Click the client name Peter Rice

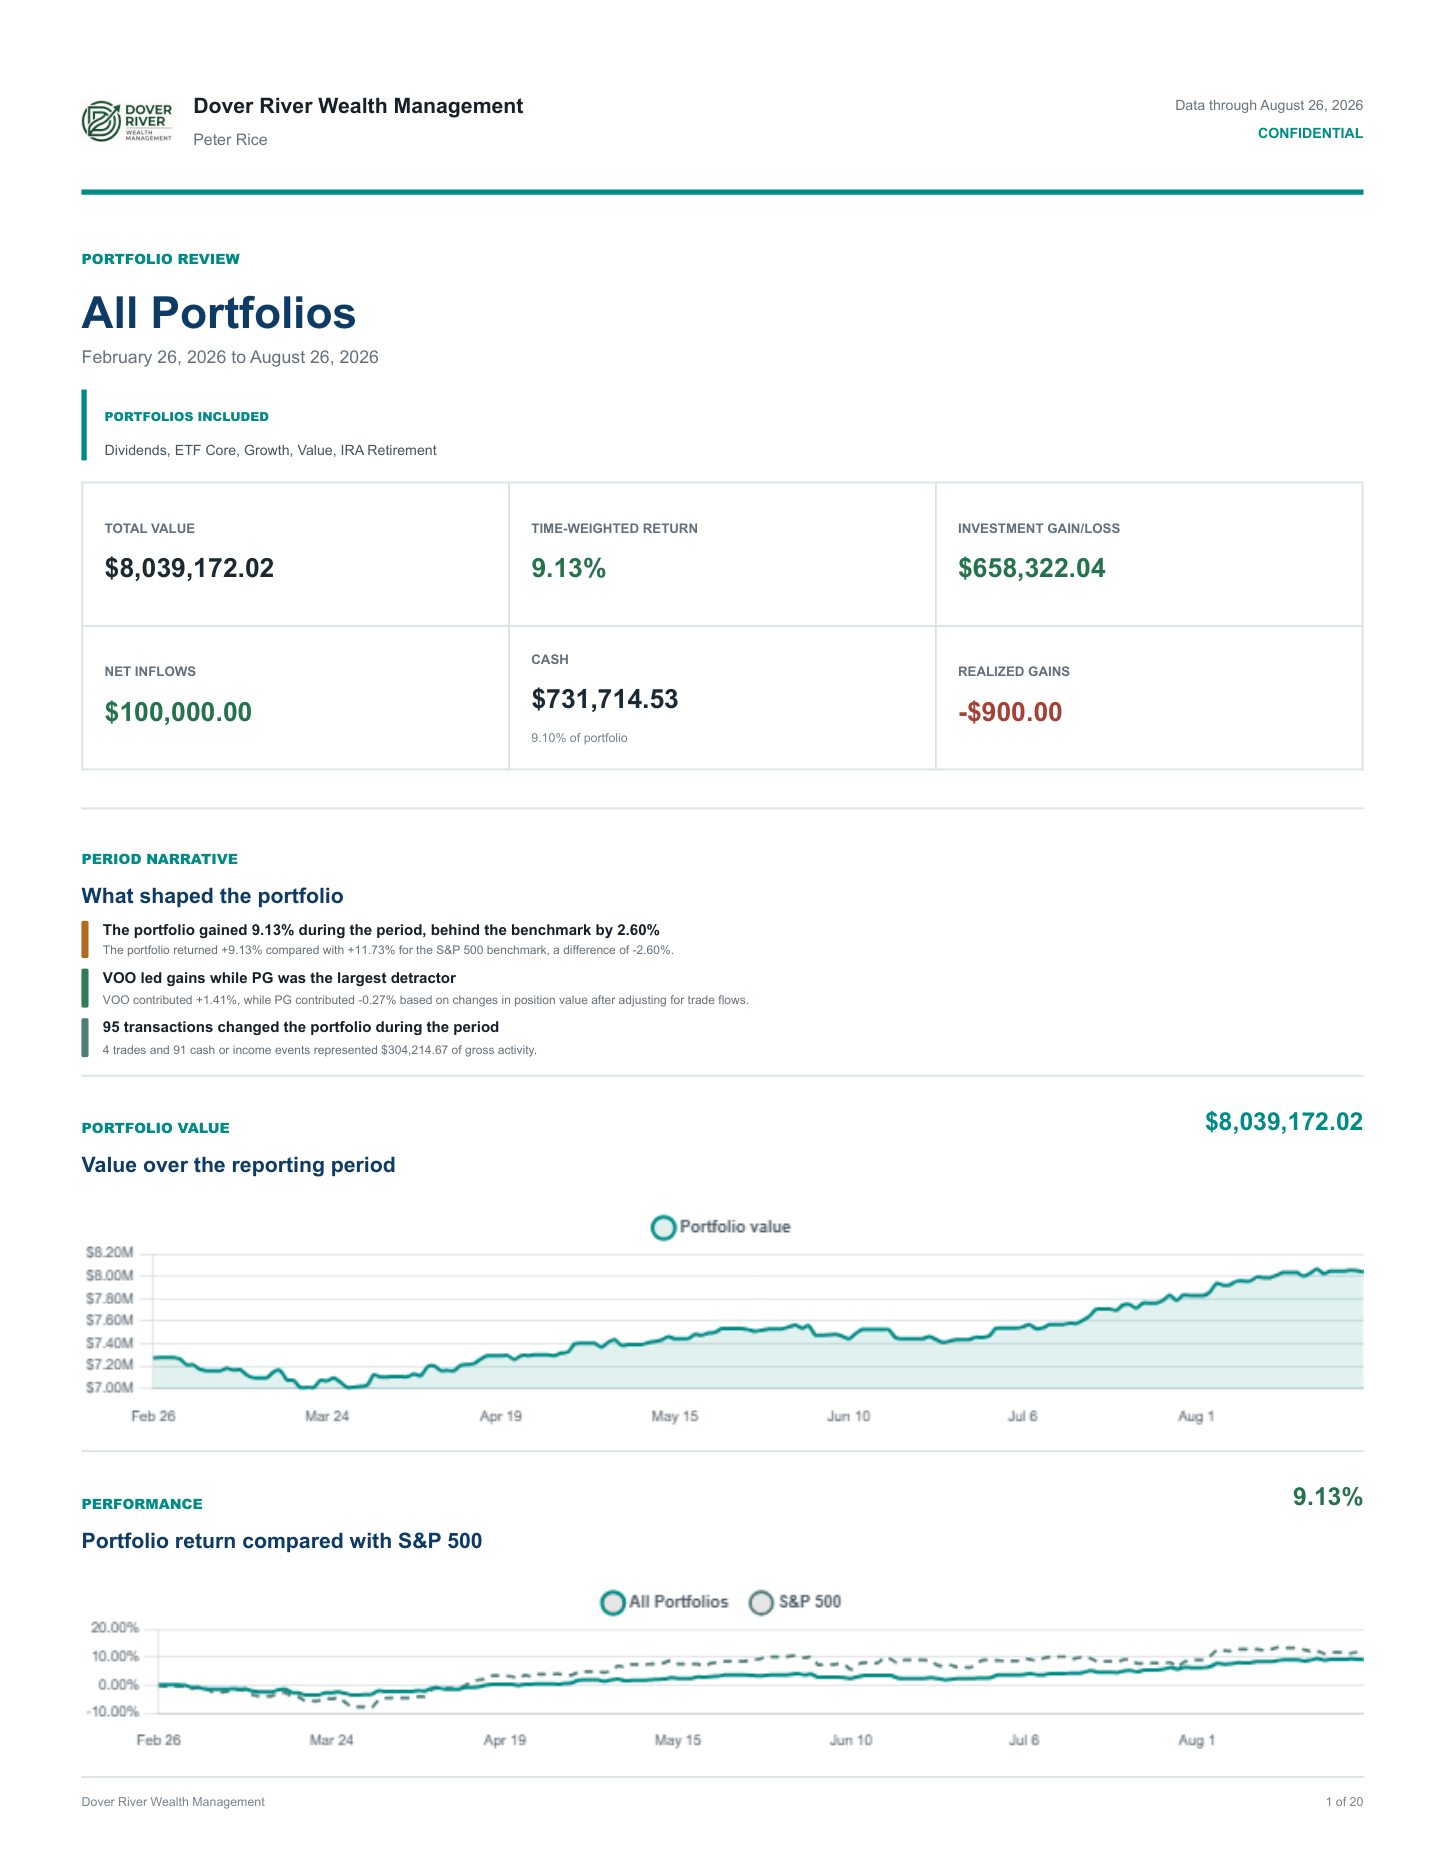230,140
